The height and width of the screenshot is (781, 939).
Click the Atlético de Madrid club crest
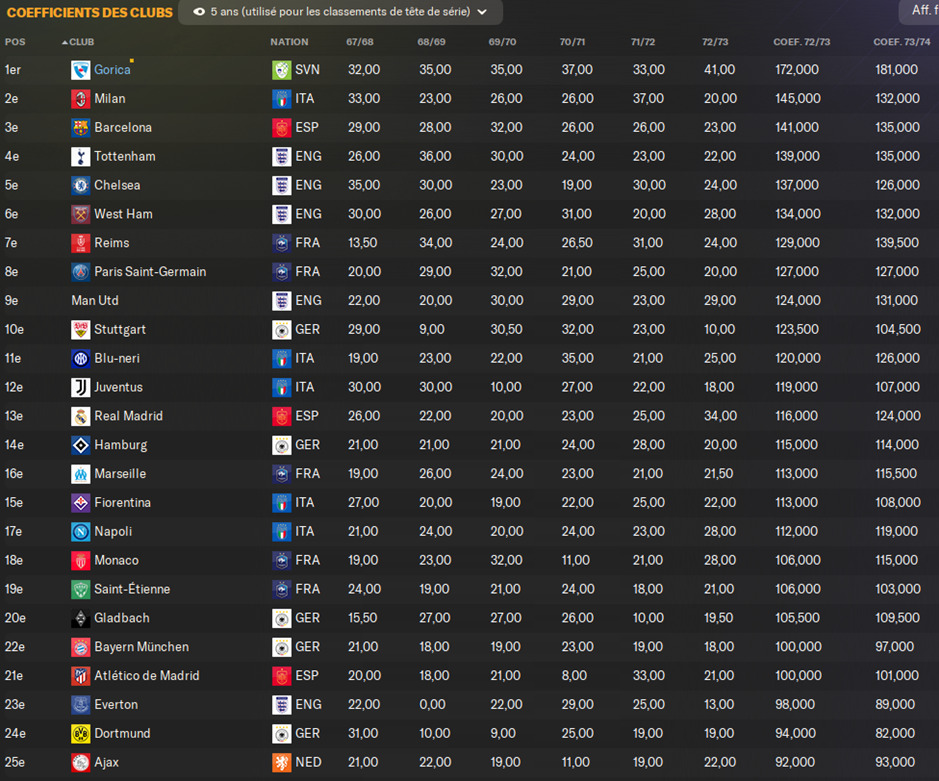[x=80, y=676]
